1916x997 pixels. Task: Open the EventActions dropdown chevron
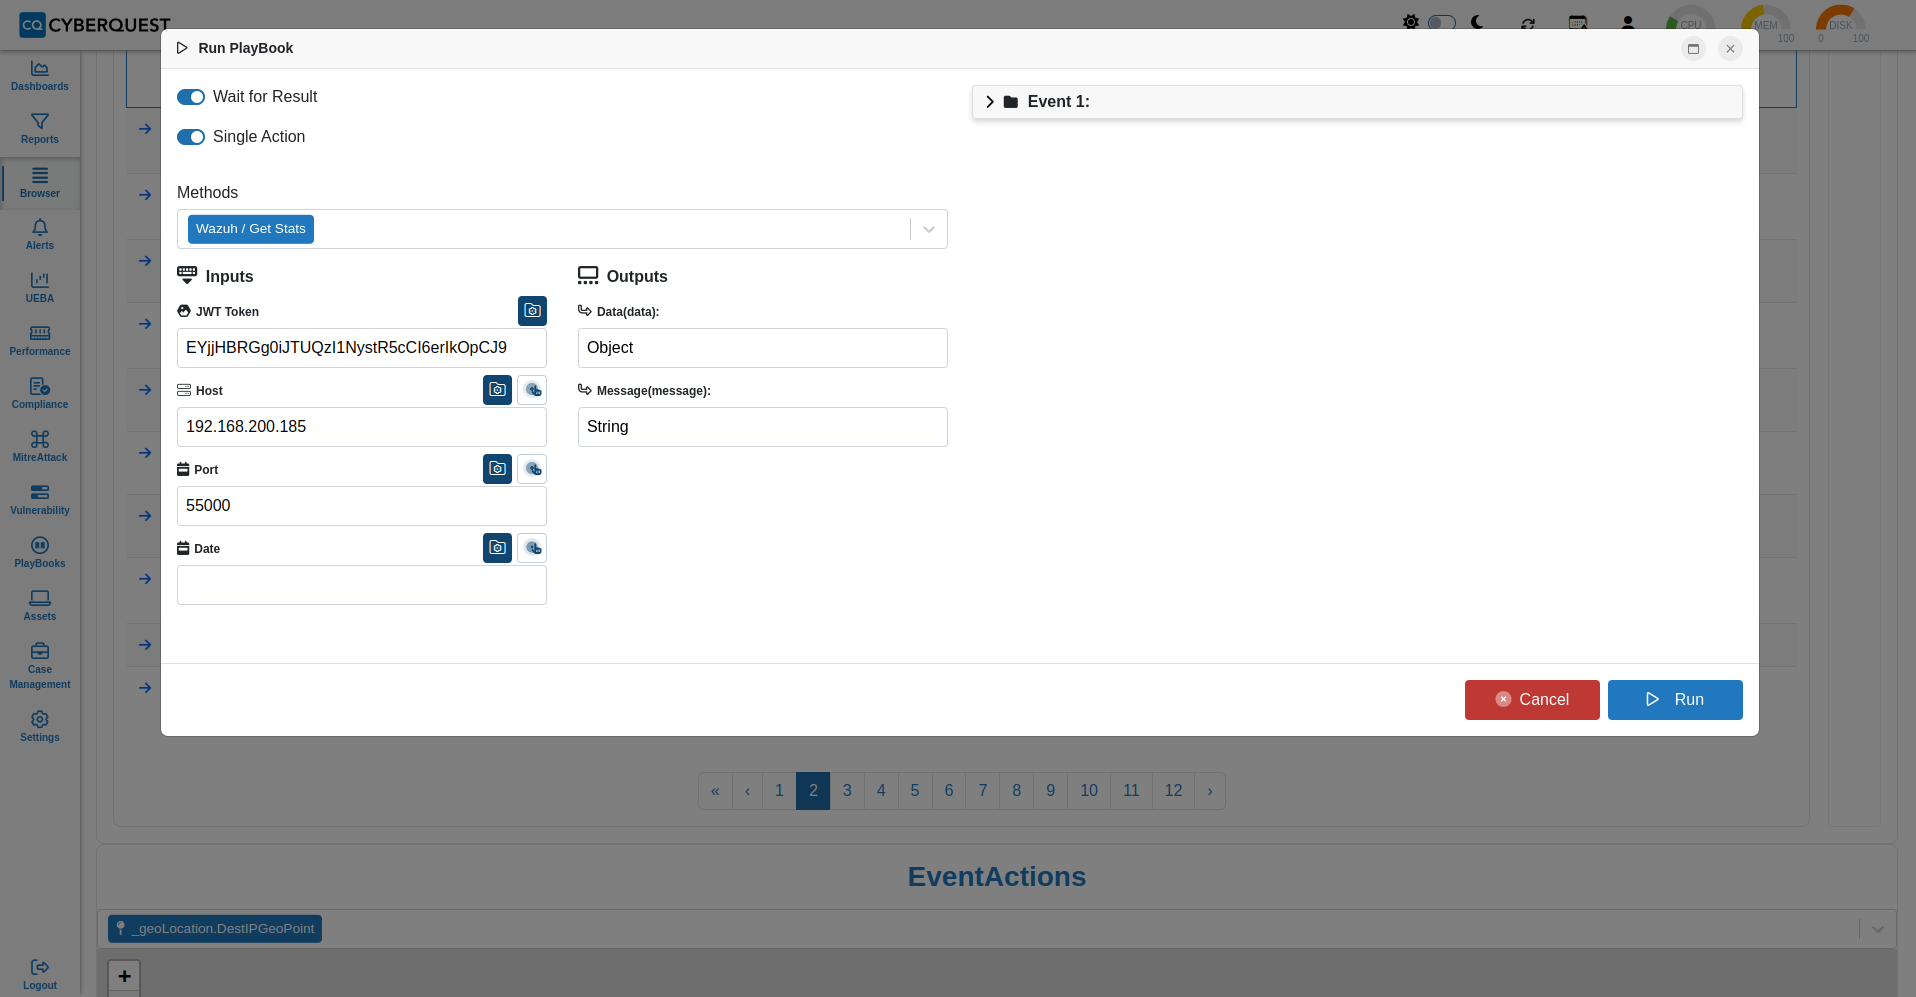[x=1877, y=929]
